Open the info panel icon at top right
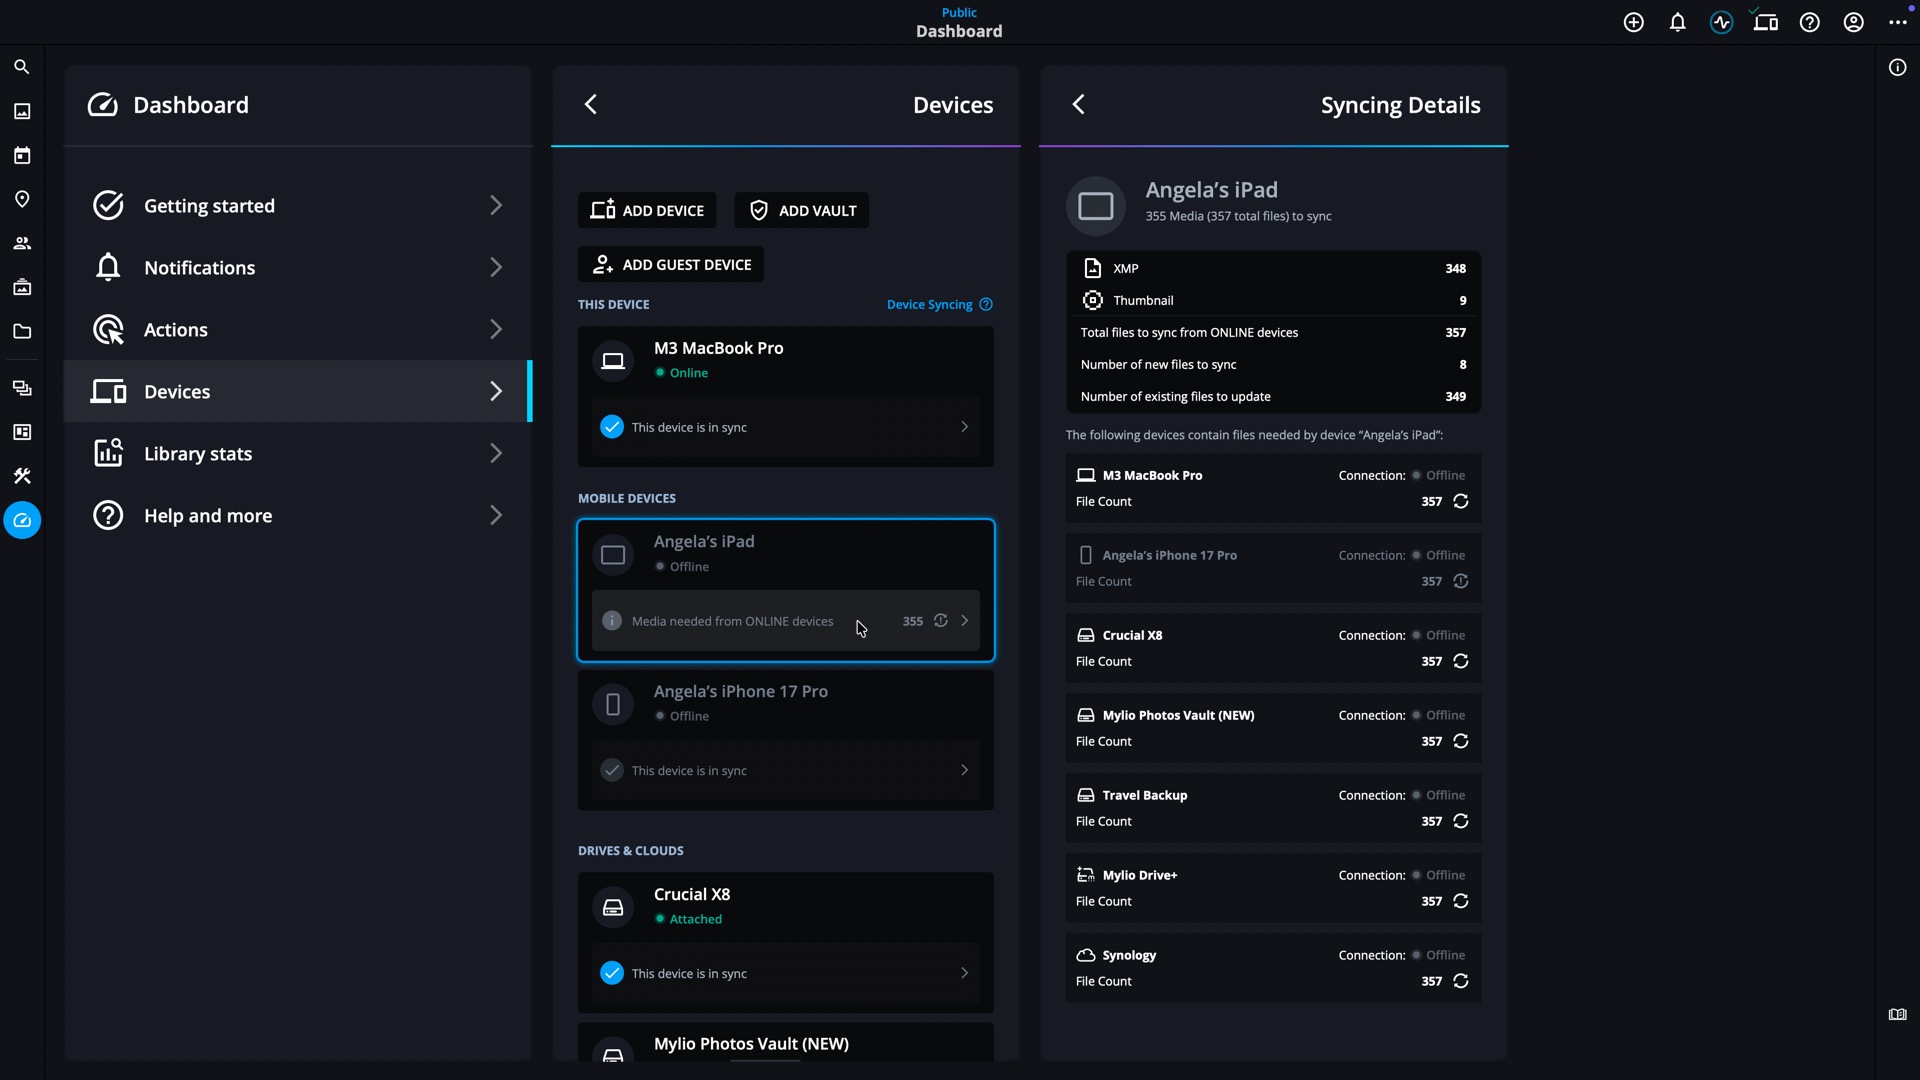 (x=1897, y=67)
